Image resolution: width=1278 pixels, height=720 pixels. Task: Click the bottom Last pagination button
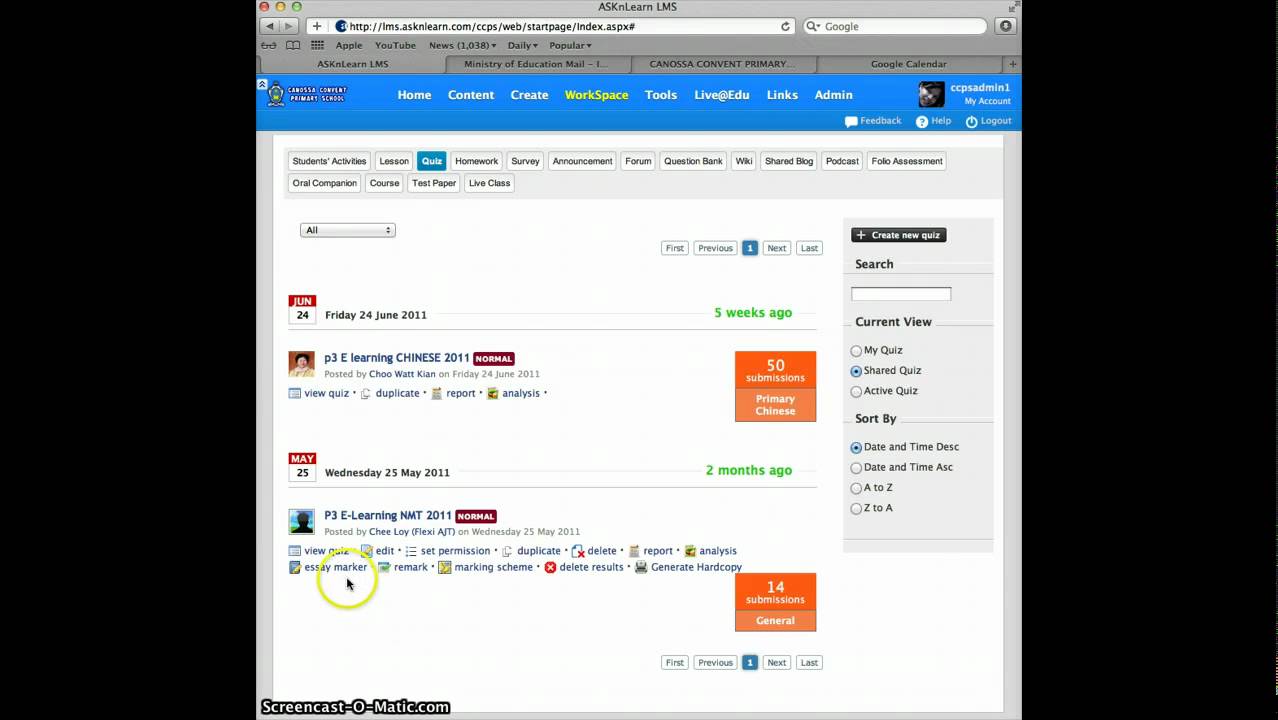click(x=809, y=663)
